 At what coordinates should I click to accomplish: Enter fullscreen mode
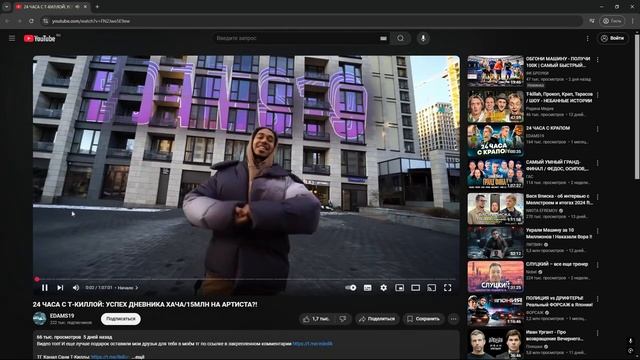[448, 288]
